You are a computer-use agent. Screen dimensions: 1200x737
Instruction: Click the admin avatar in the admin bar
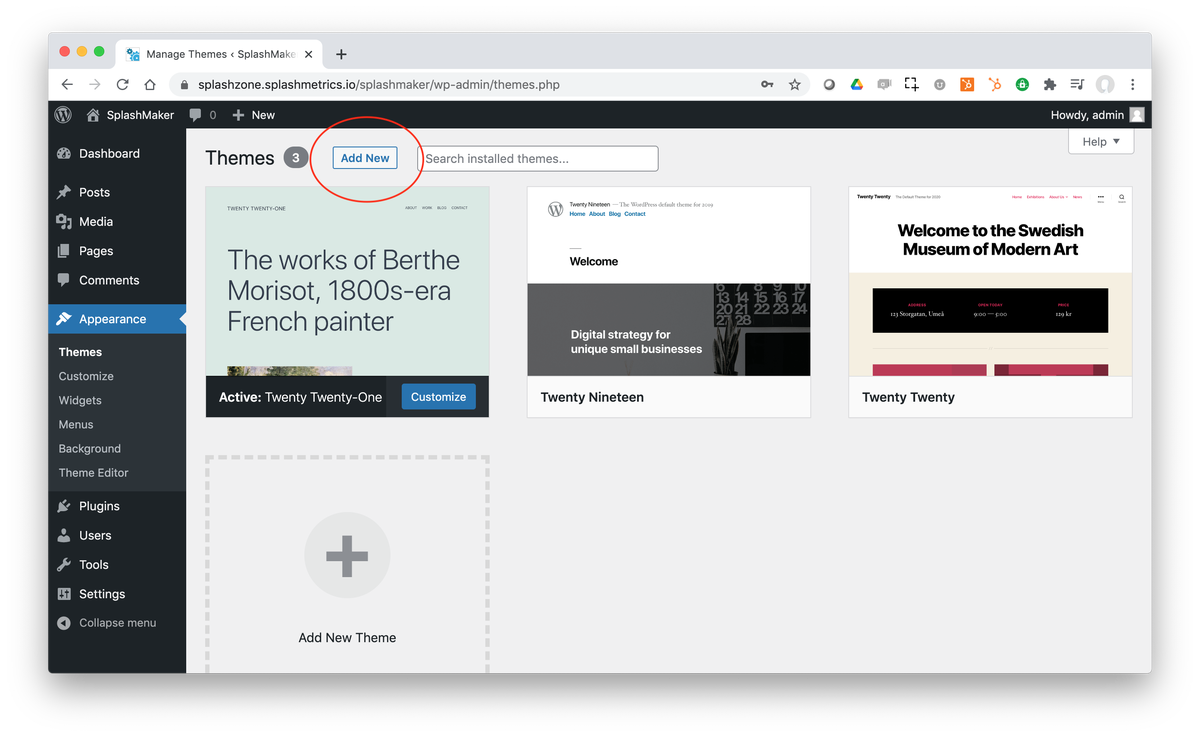[1137, 115]
